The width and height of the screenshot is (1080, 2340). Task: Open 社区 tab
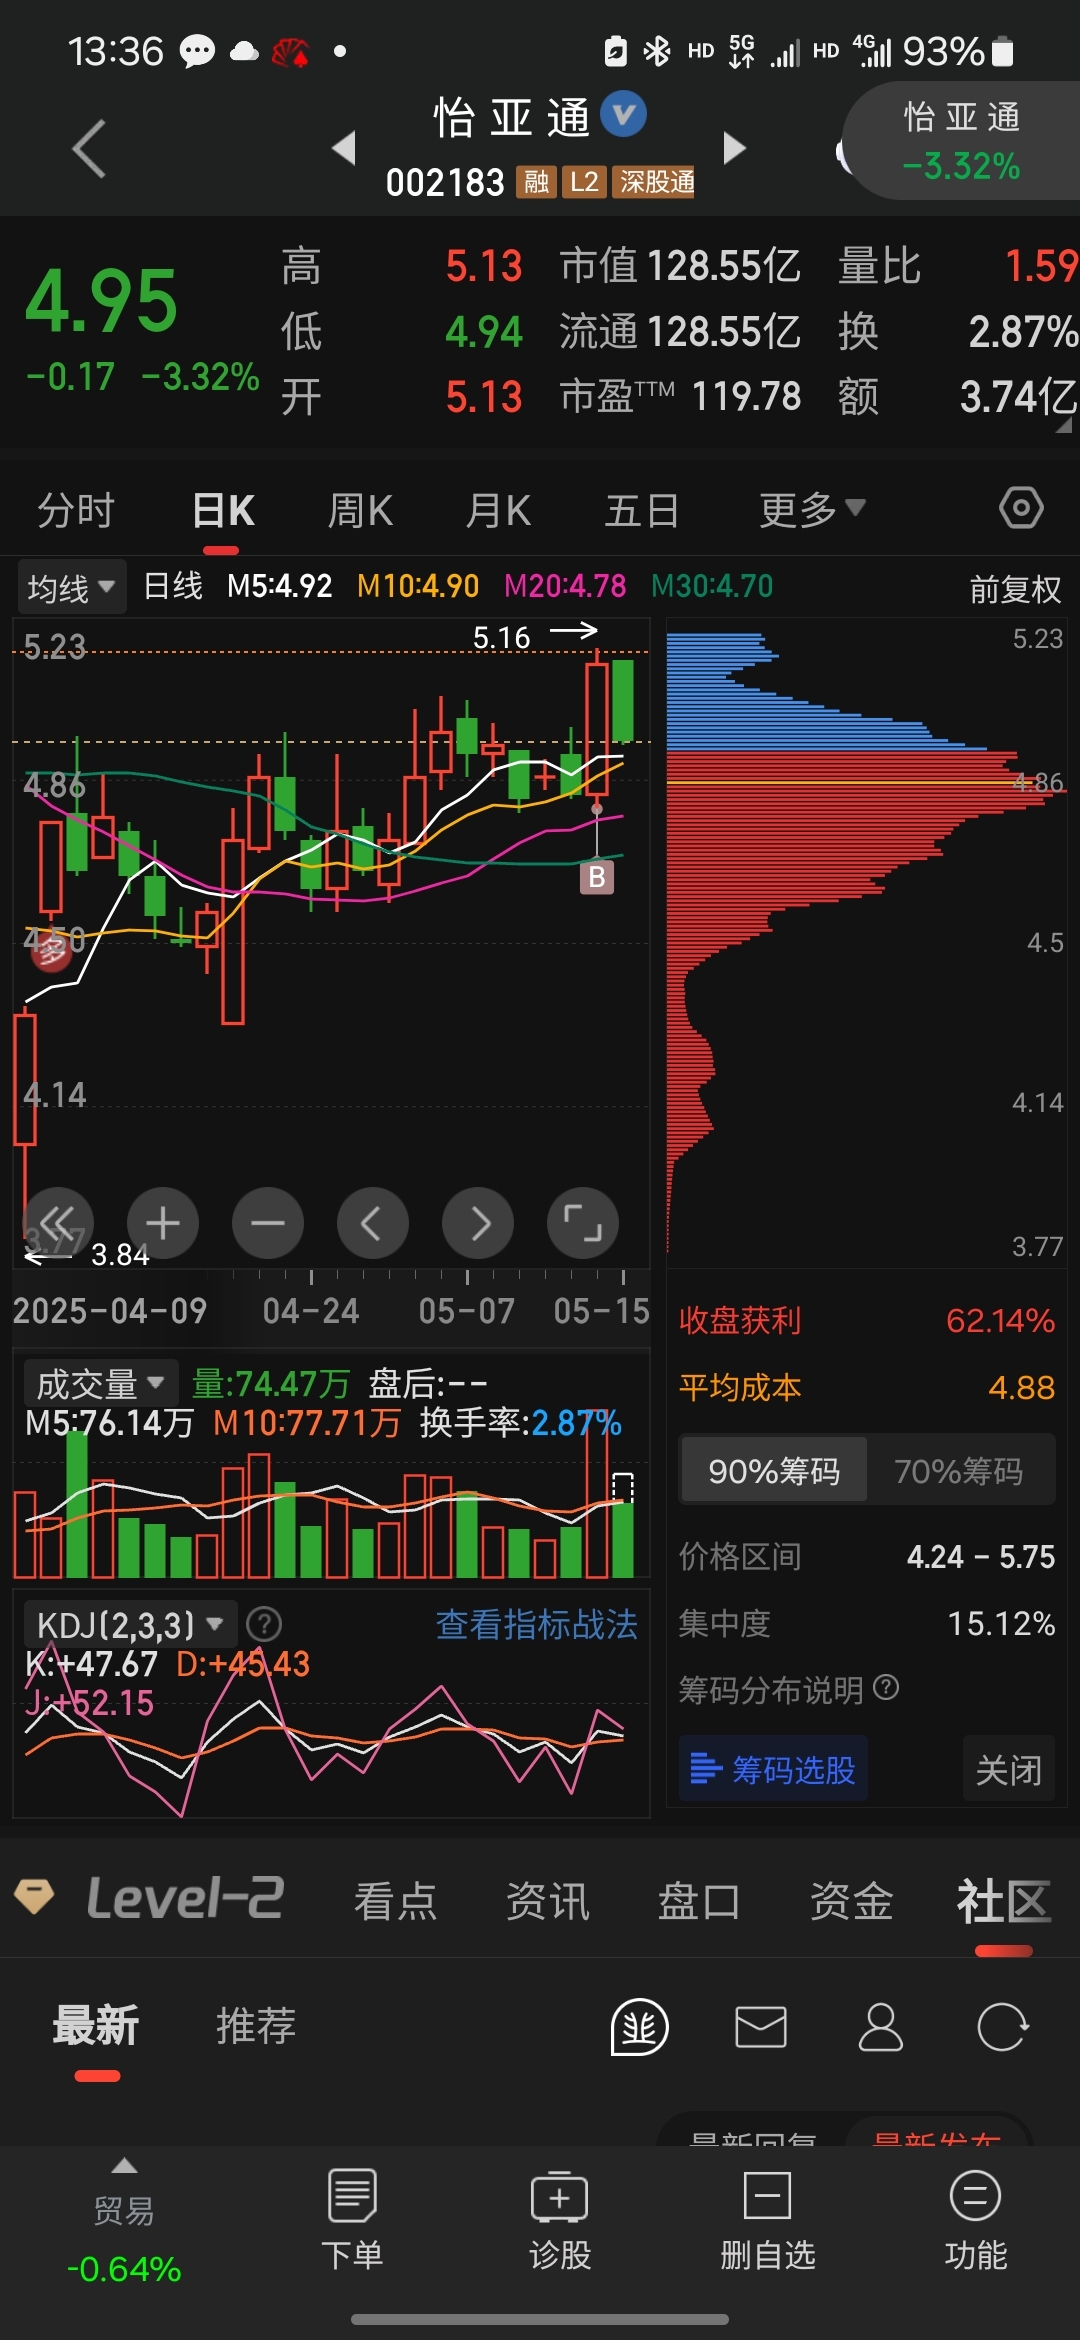coord(1003,1900)
